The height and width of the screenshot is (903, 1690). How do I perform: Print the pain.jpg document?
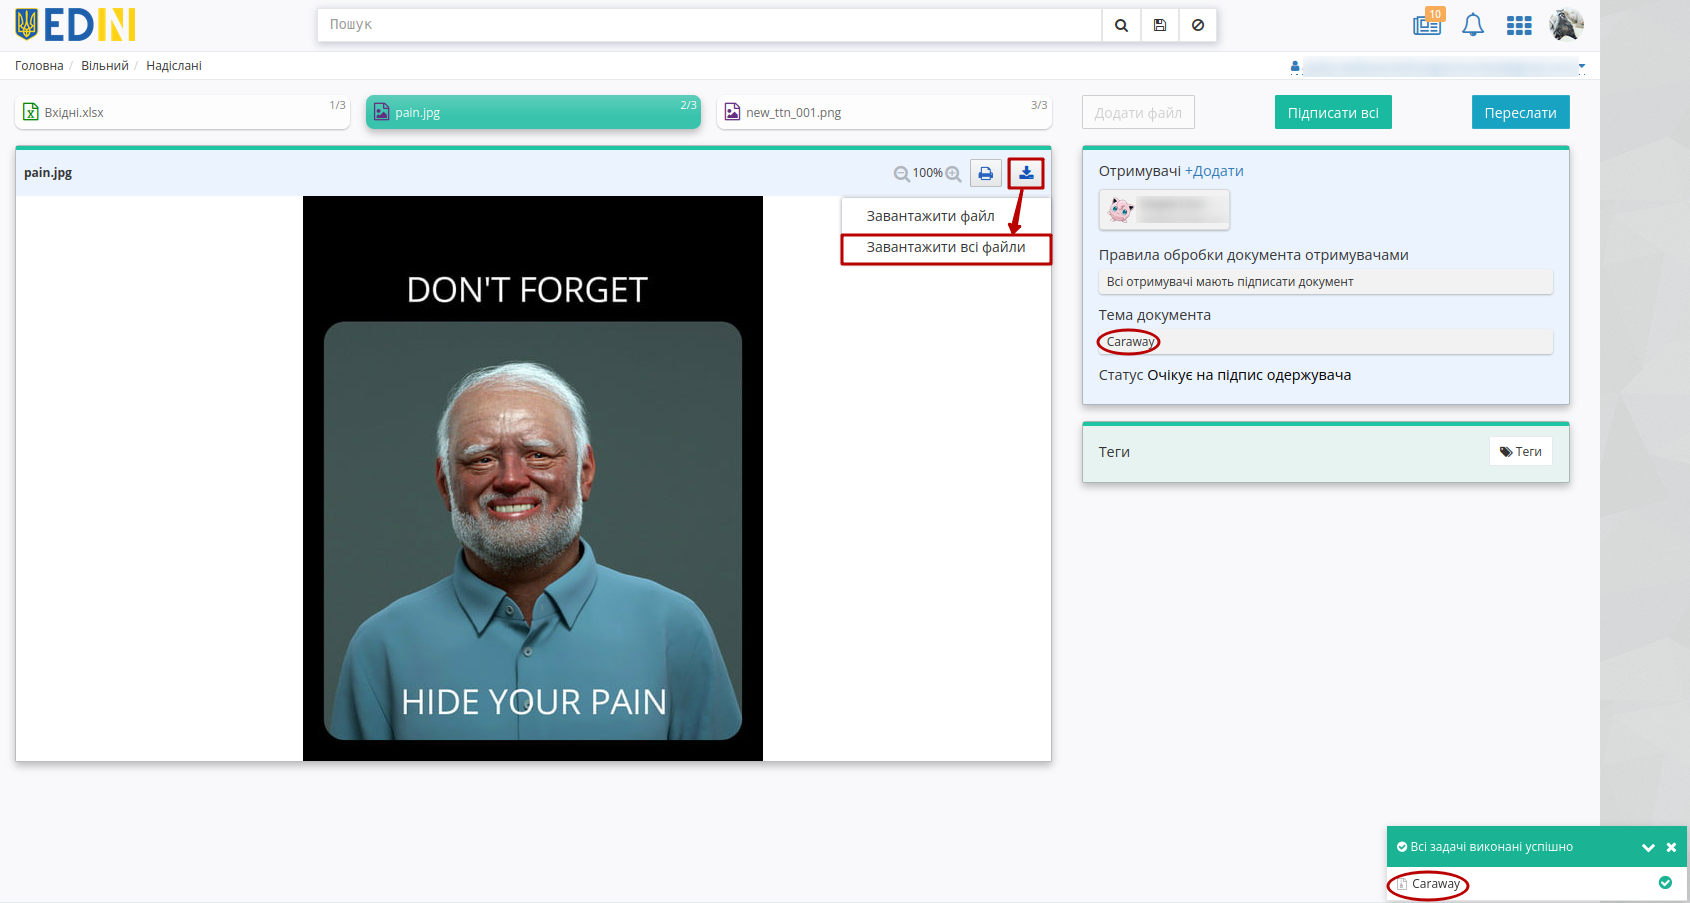[x=986, y=173]
